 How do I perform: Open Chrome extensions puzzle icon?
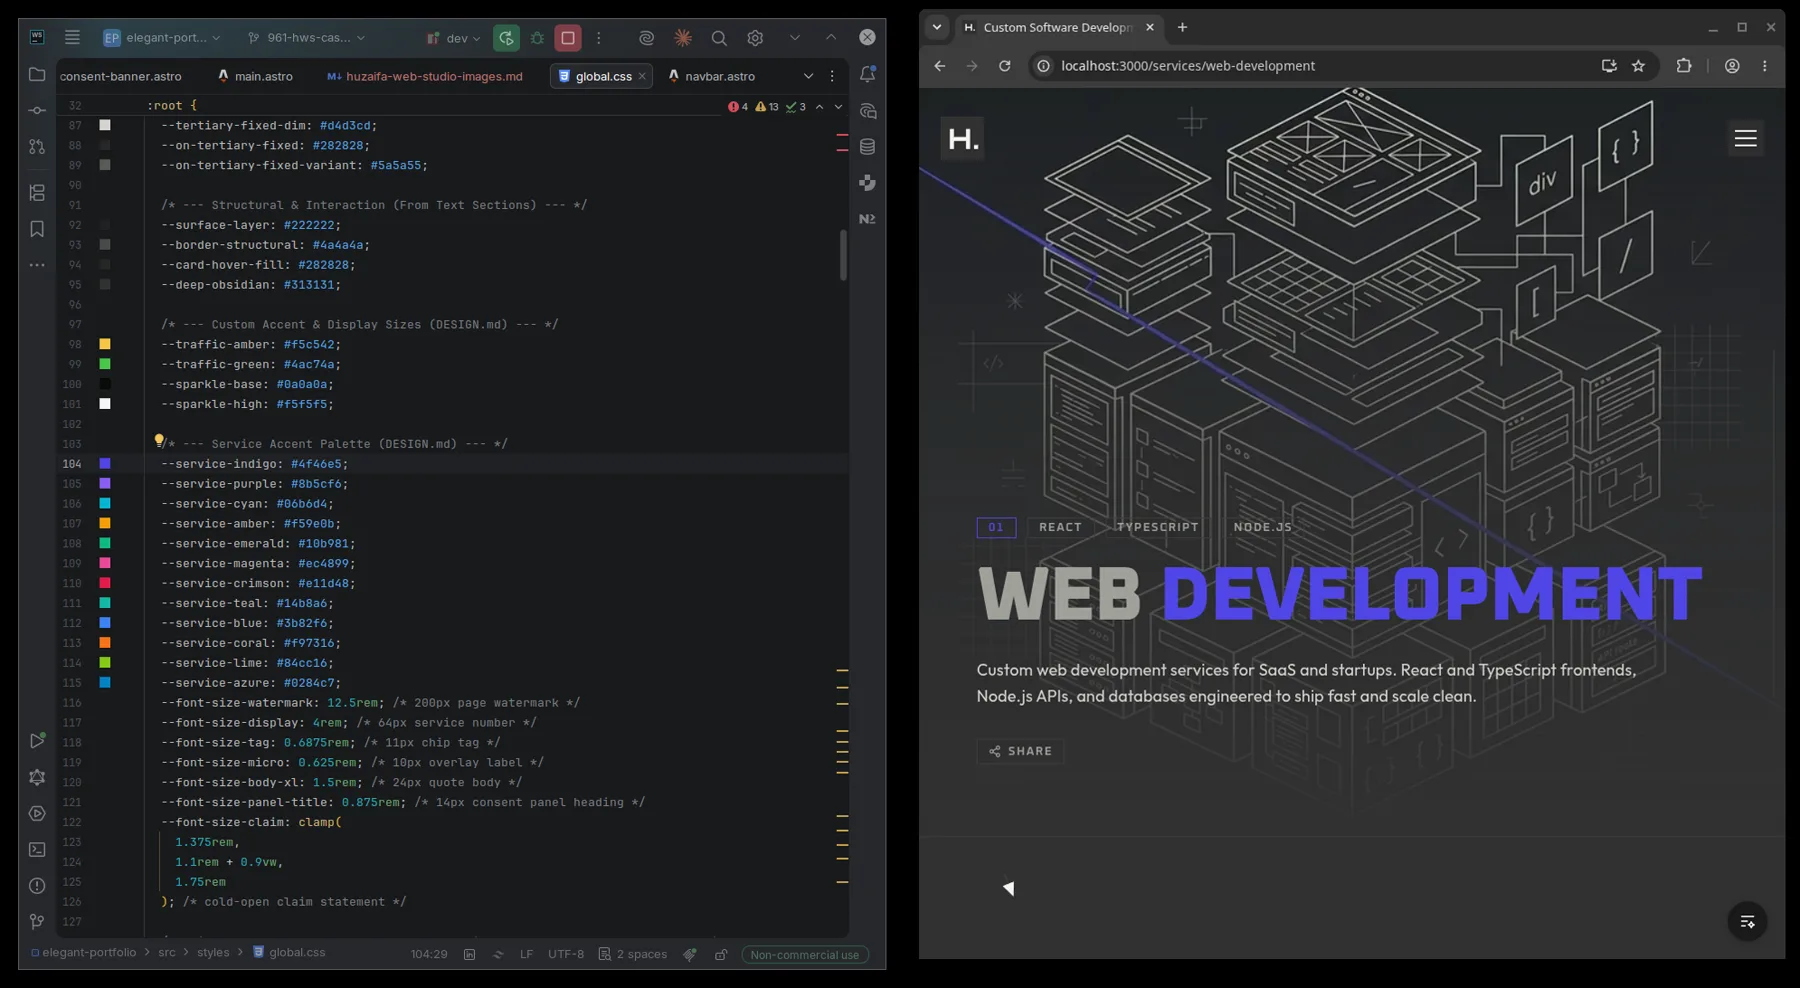[x=1684, y=66]
